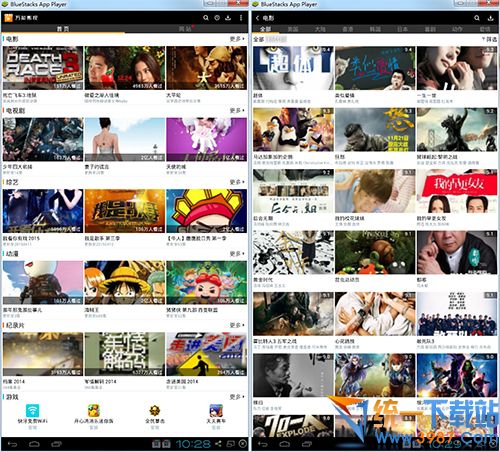Image resolution: width=500 pixels, height=452 pixels.
Task: Open search in the left app window
Action: (206, 18)
